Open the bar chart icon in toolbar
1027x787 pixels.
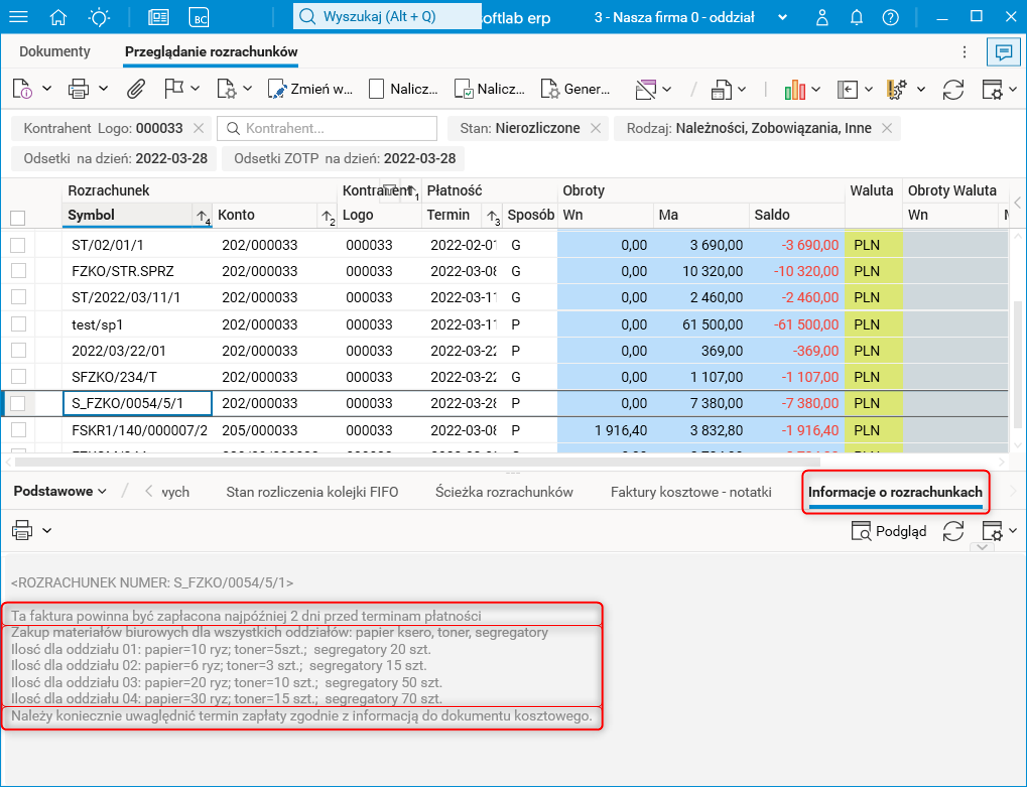pos(795,89)
